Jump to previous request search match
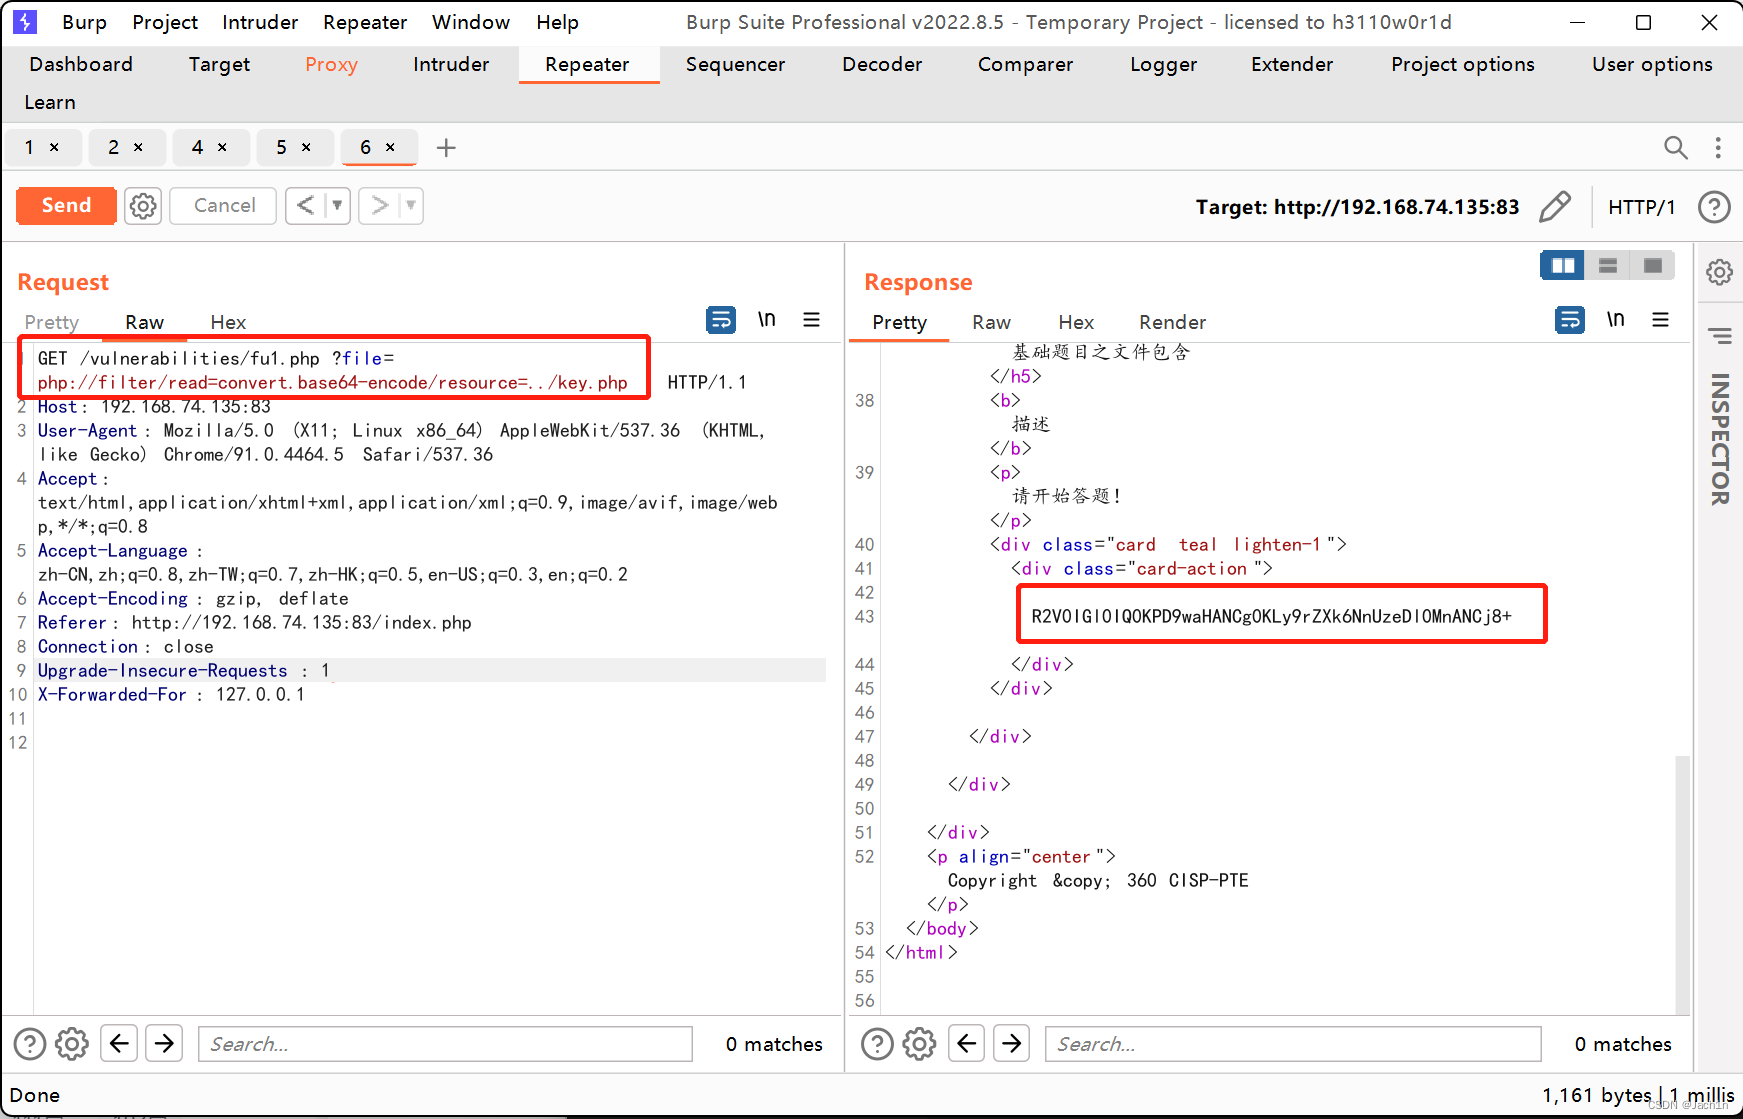Viewport: 1743px width, 1119px height. pyautogui.click(x=119, y=1044)
